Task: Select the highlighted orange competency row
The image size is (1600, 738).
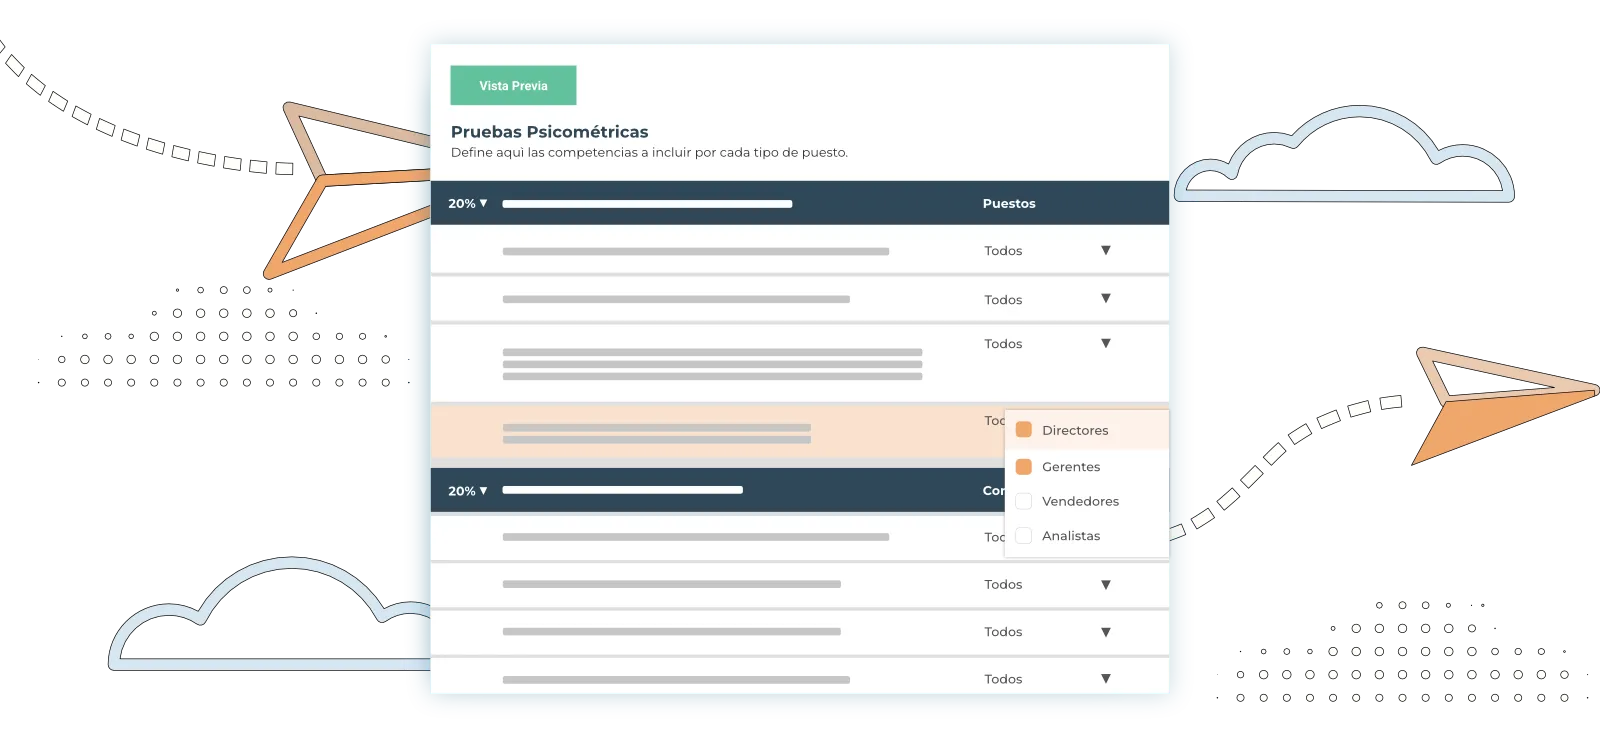Action: point(700,432)
